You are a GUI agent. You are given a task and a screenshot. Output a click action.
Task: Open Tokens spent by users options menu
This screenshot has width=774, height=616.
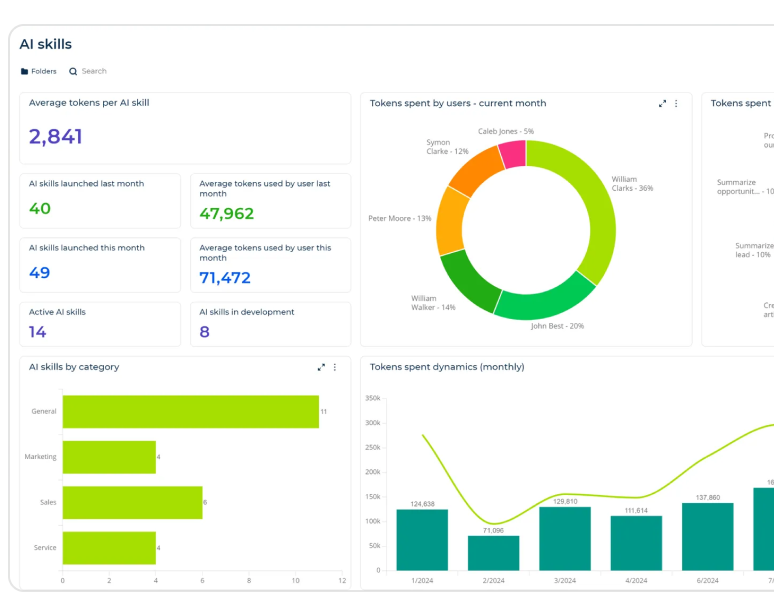coord(676,103)
